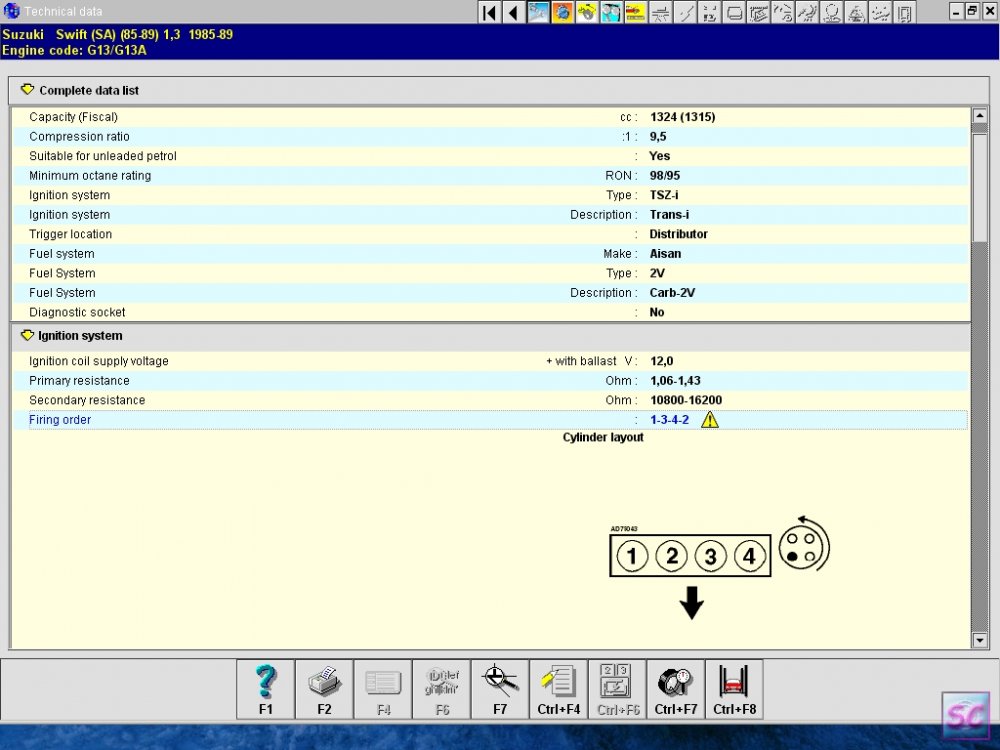Click the Engine code G13/G13A header

tap(74, 50)
